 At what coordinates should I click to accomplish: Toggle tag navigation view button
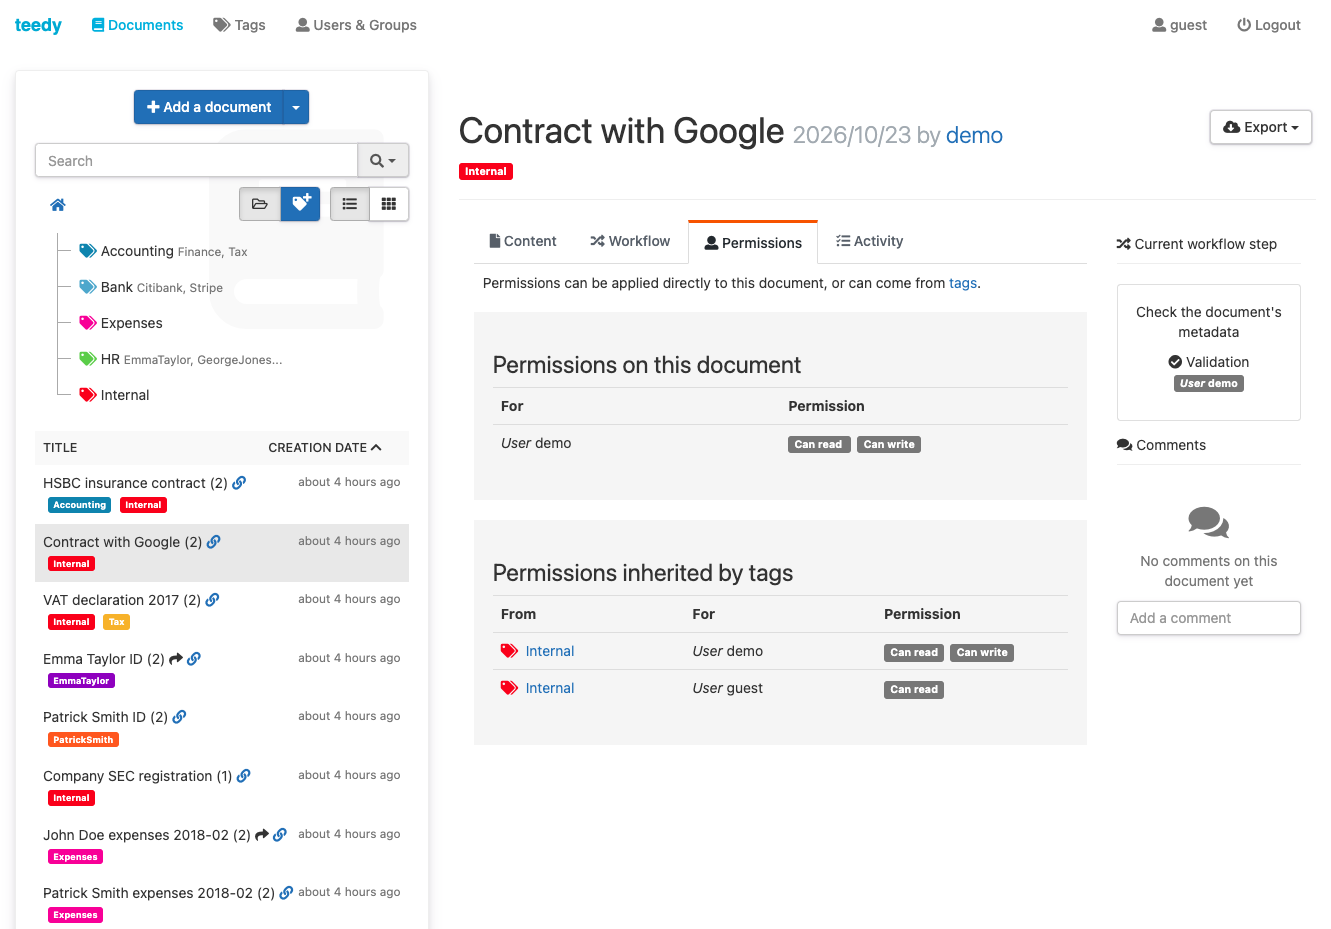(300, 204)
